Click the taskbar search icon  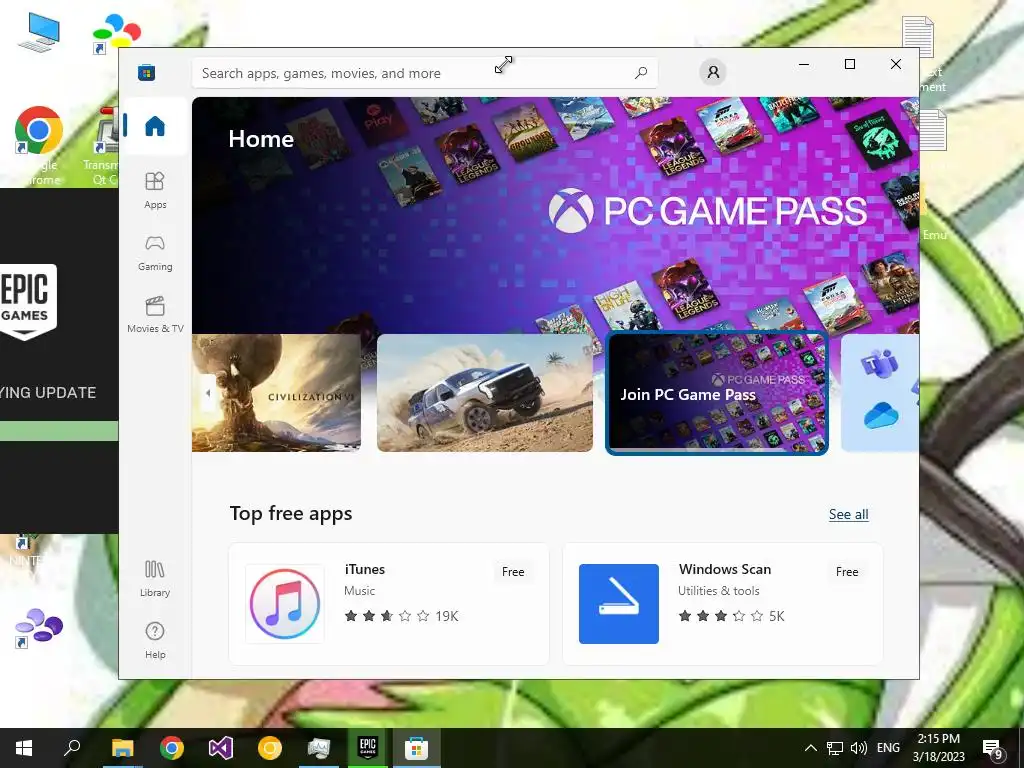[72, 748]
